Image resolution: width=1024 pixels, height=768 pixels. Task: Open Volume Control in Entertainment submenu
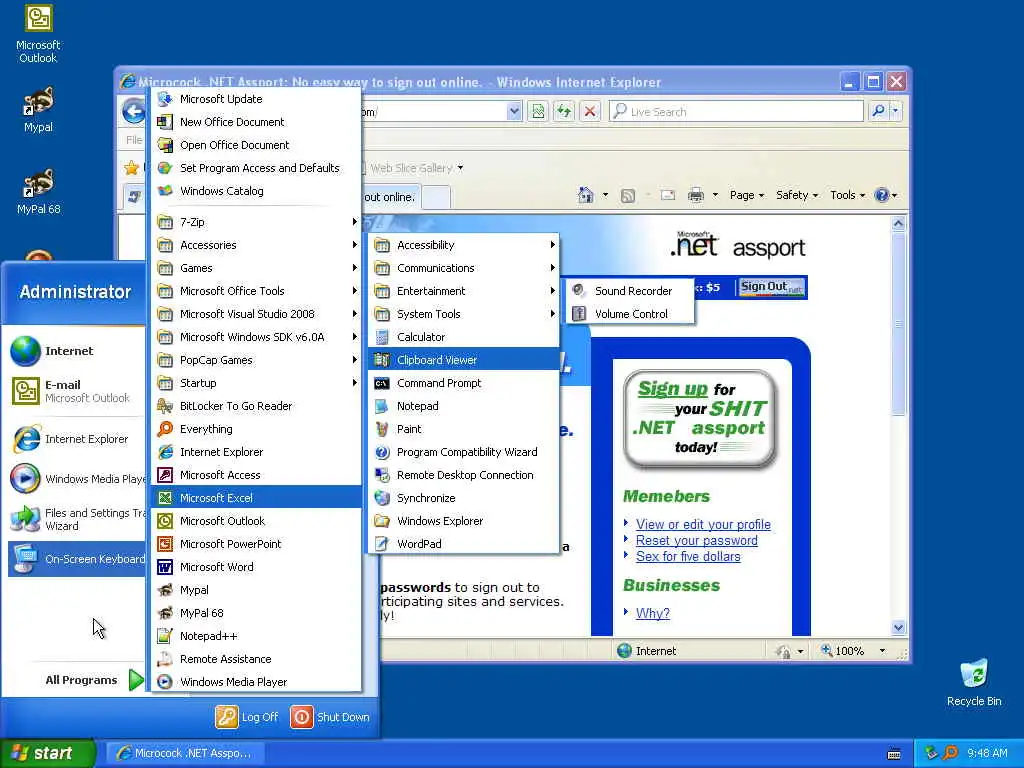tap(630, 314)
